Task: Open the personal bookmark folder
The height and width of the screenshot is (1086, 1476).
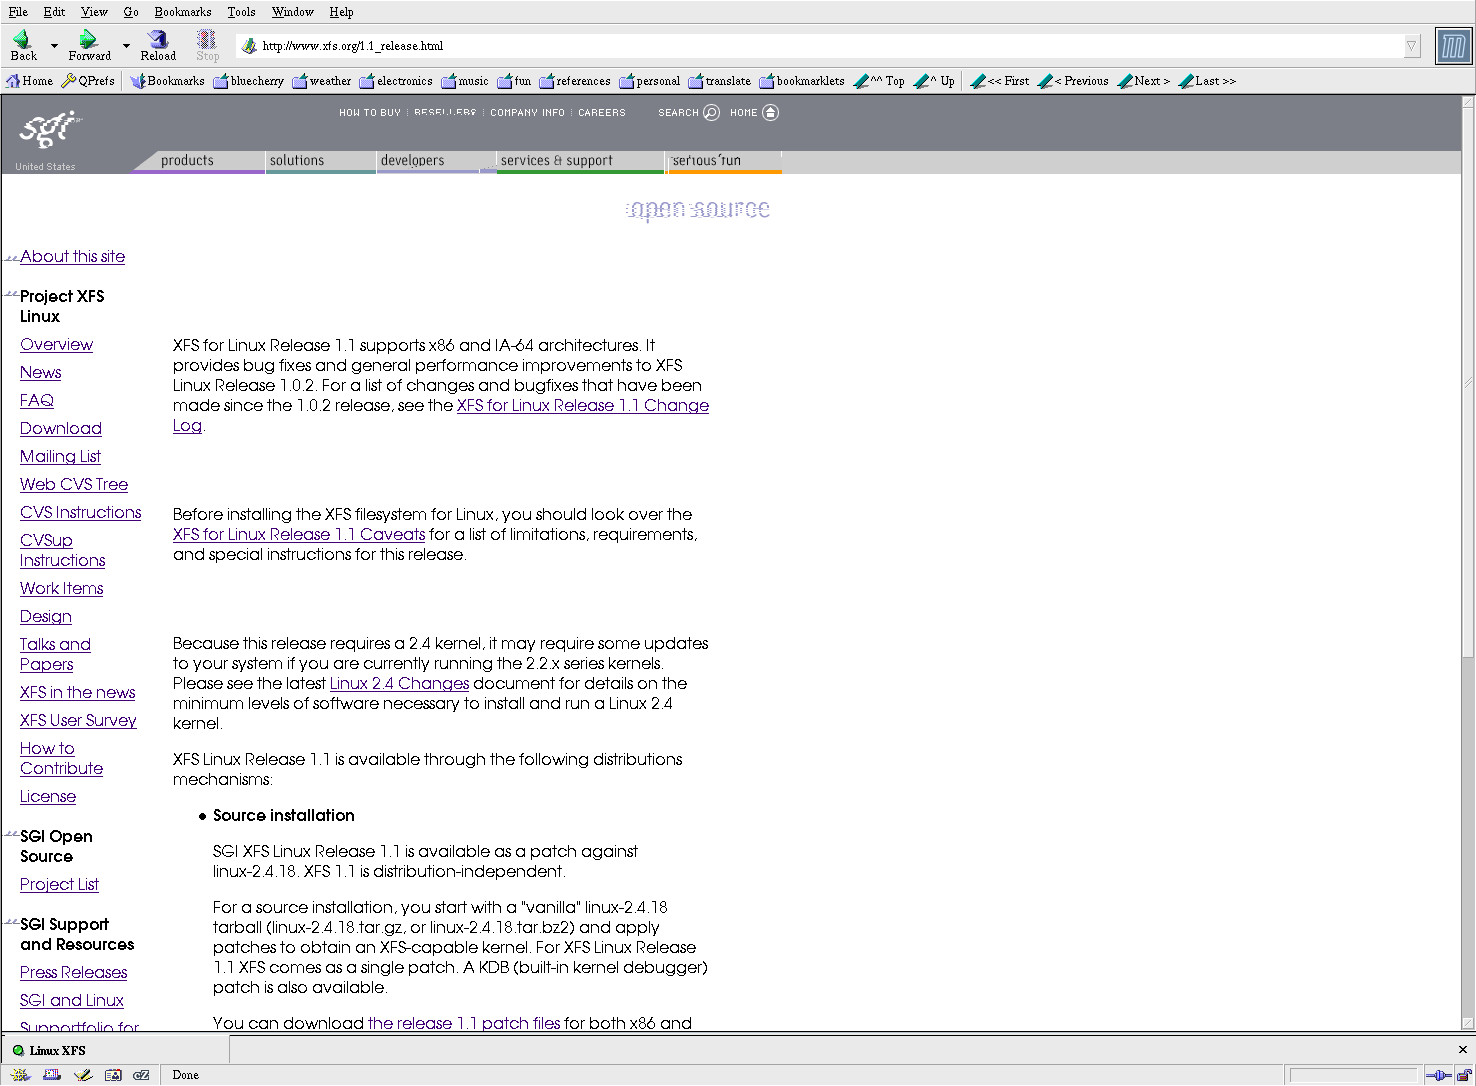Action: tap(649, 81)
